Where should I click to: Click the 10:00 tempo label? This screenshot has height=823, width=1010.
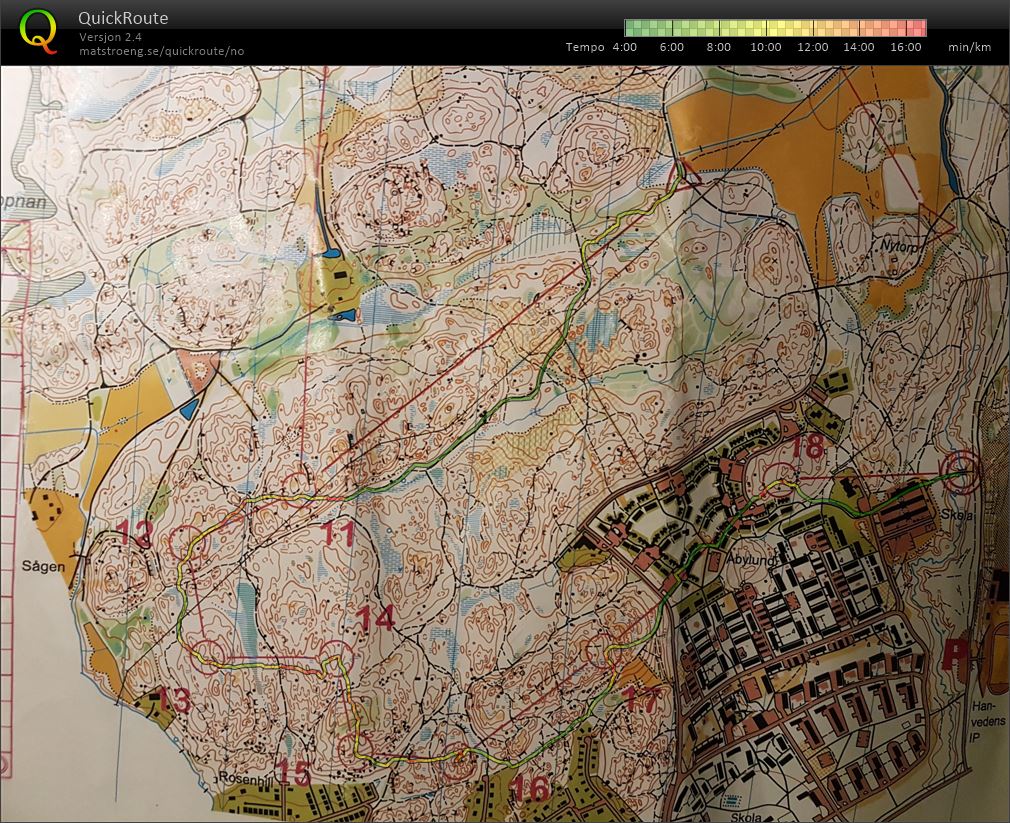(765, 47)
